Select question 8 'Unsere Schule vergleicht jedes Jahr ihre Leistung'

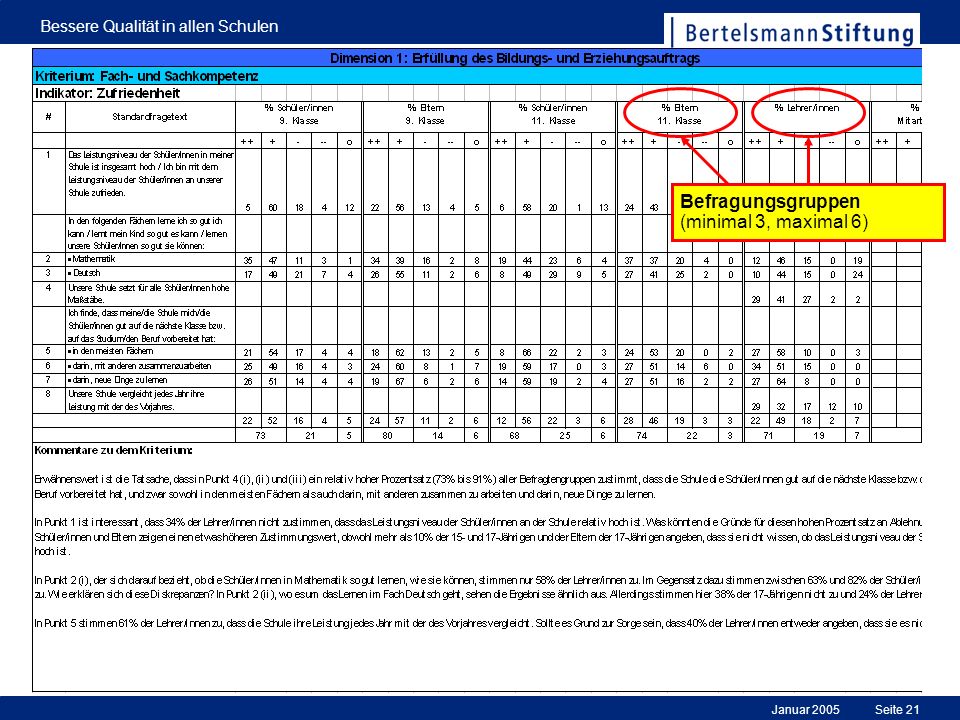[137, 400]
